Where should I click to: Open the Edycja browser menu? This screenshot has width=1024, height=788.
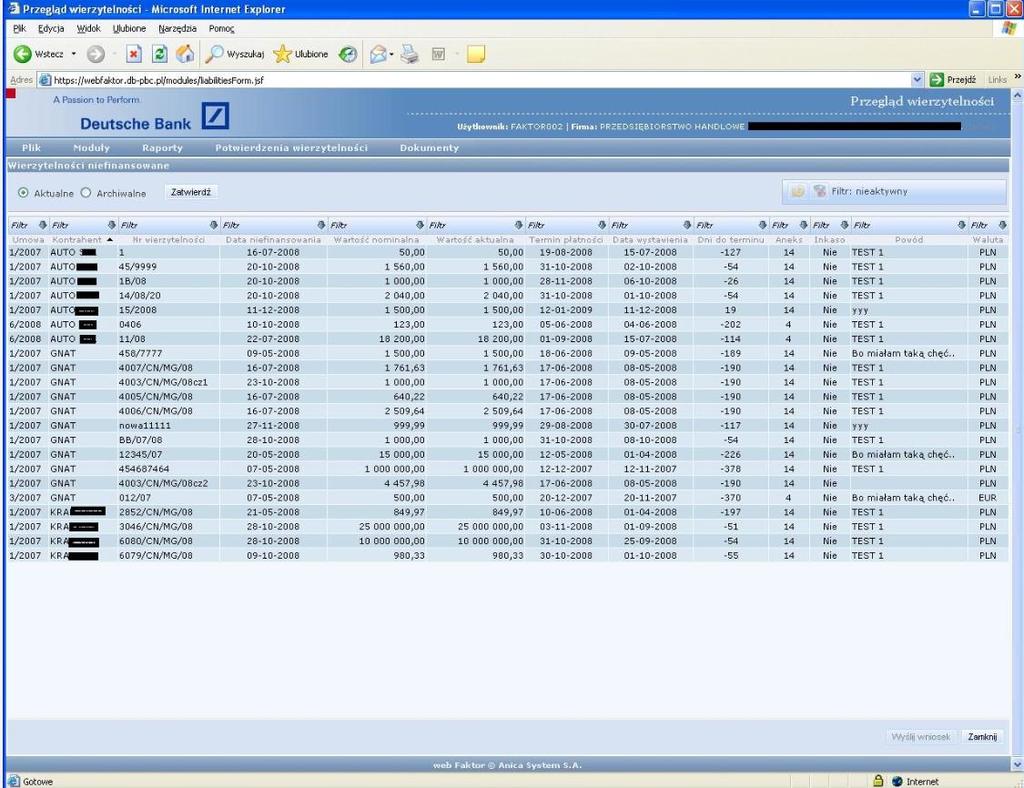(51, 29)
